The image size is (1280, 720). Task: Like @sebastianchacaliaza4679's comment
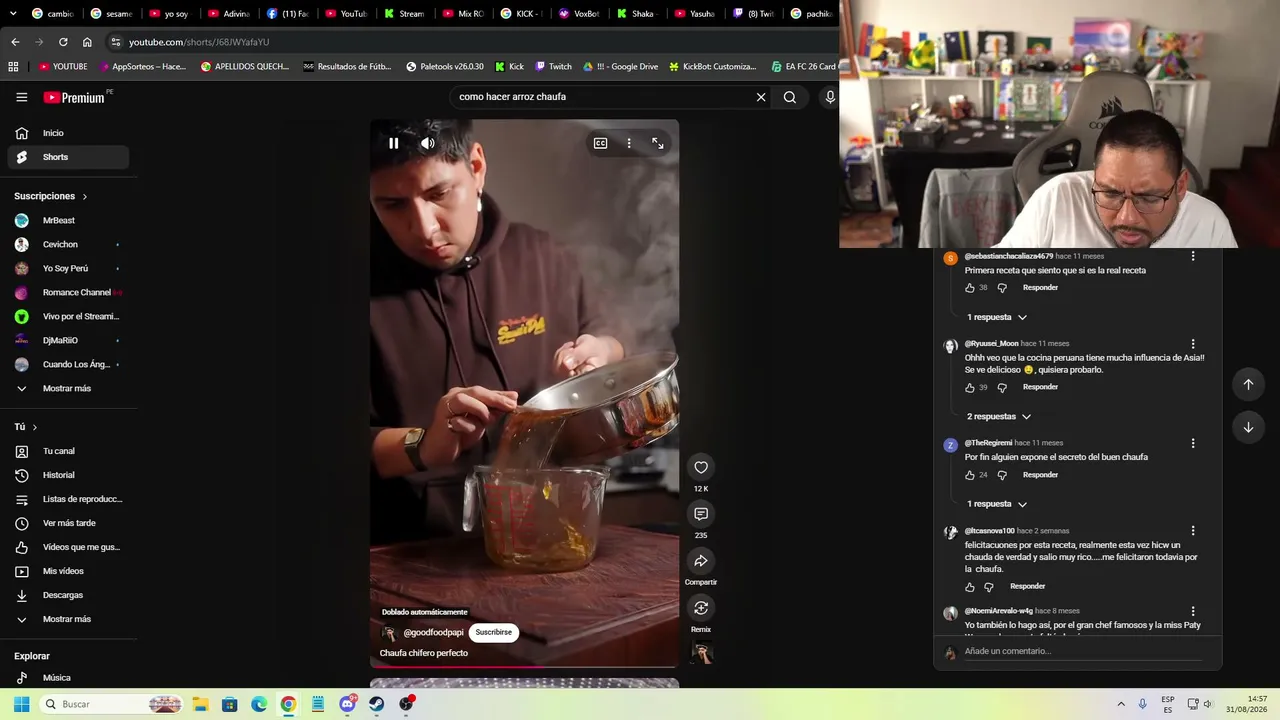click(x=969, y=288)
